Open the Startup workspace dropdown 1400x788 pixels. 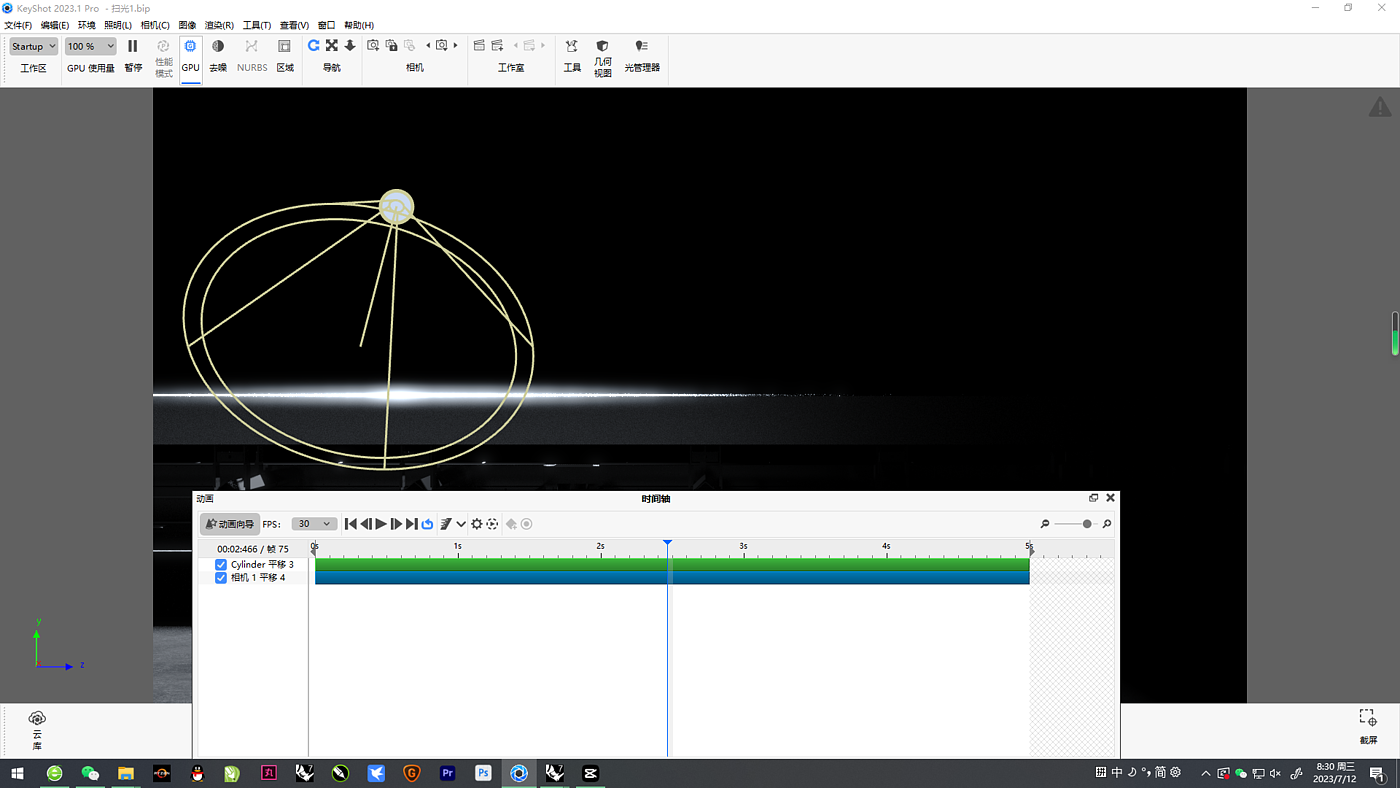point(34,47)
